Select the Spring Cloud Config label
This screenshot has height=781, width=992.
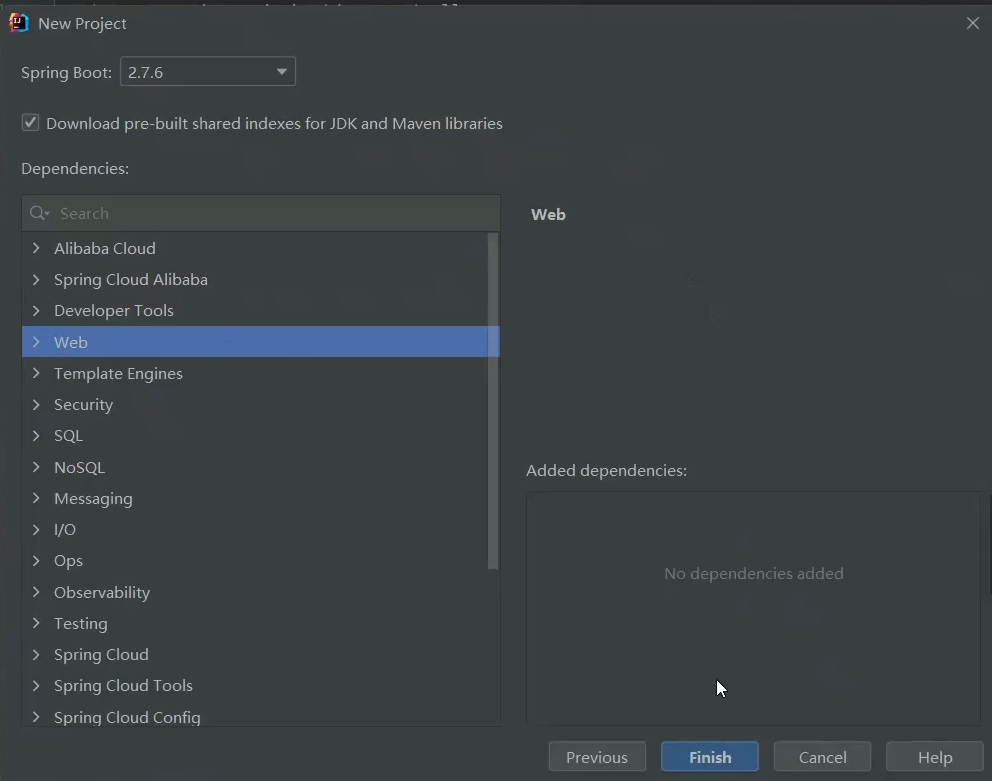coord(127,717)
